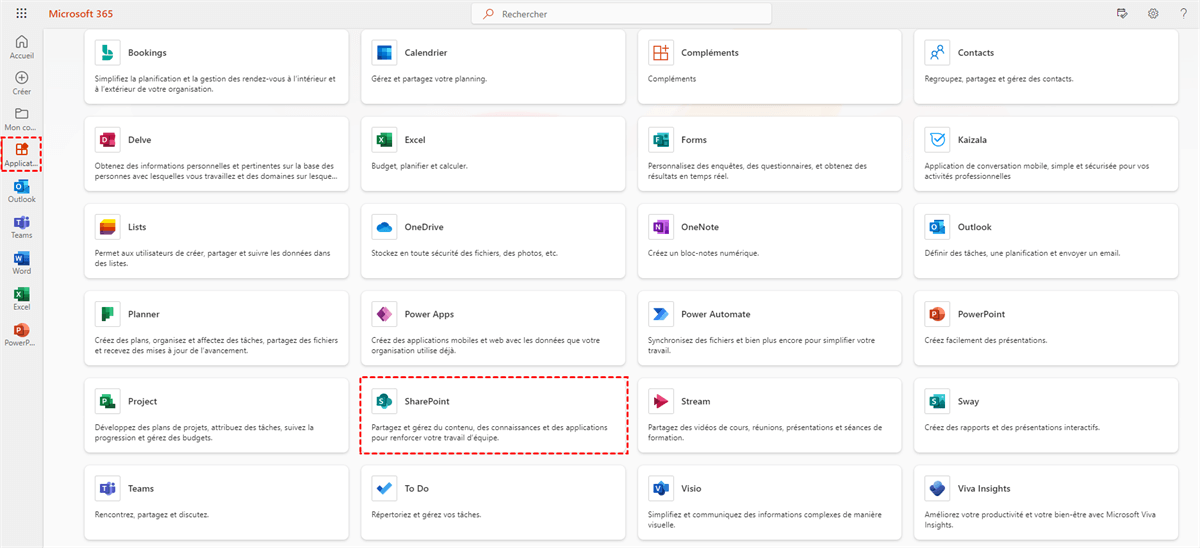Screen dimensions: 1200x548
Task: Open Mon contenu folder in sidebar
Action: pyautogui.click(x=22, y=119)
